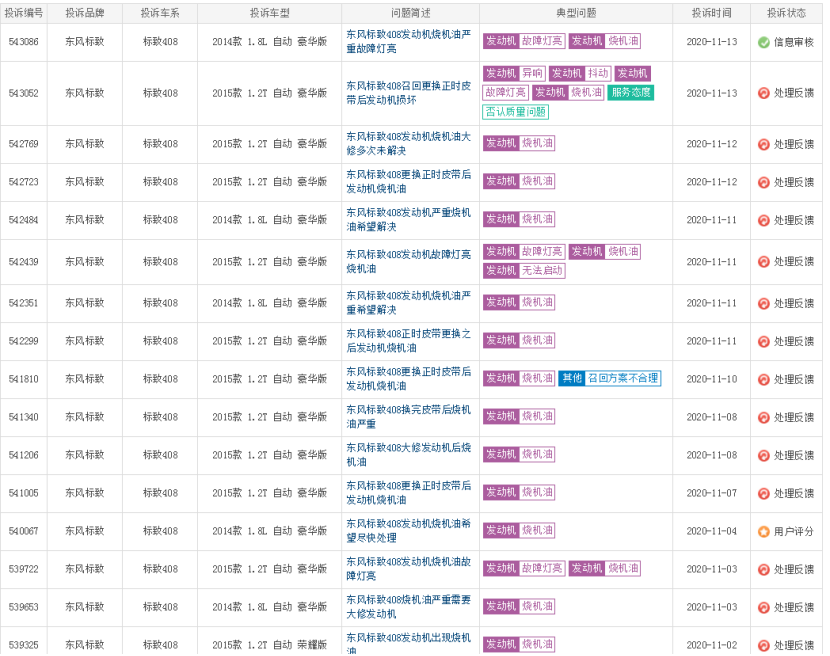
Task: Click red status icon in row 542484
Action: click(763, 220)
